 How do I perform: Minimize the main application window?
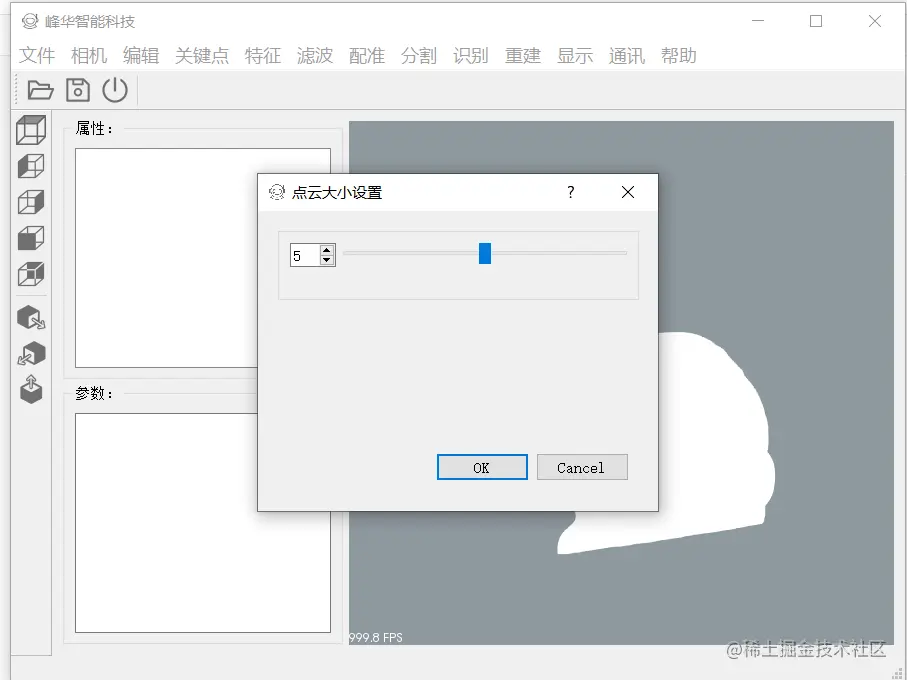click(x=758, y=21)
